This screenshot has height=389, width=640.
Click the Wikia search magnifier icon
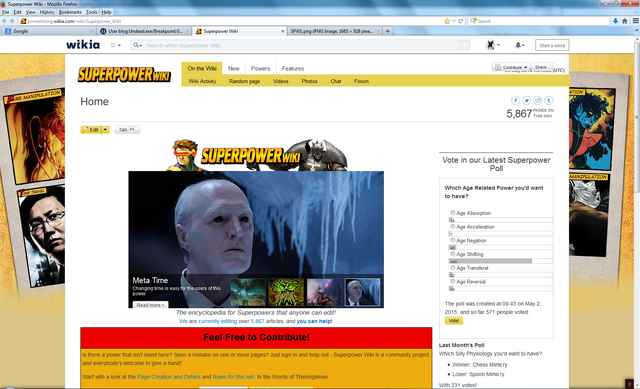[136, 45]
